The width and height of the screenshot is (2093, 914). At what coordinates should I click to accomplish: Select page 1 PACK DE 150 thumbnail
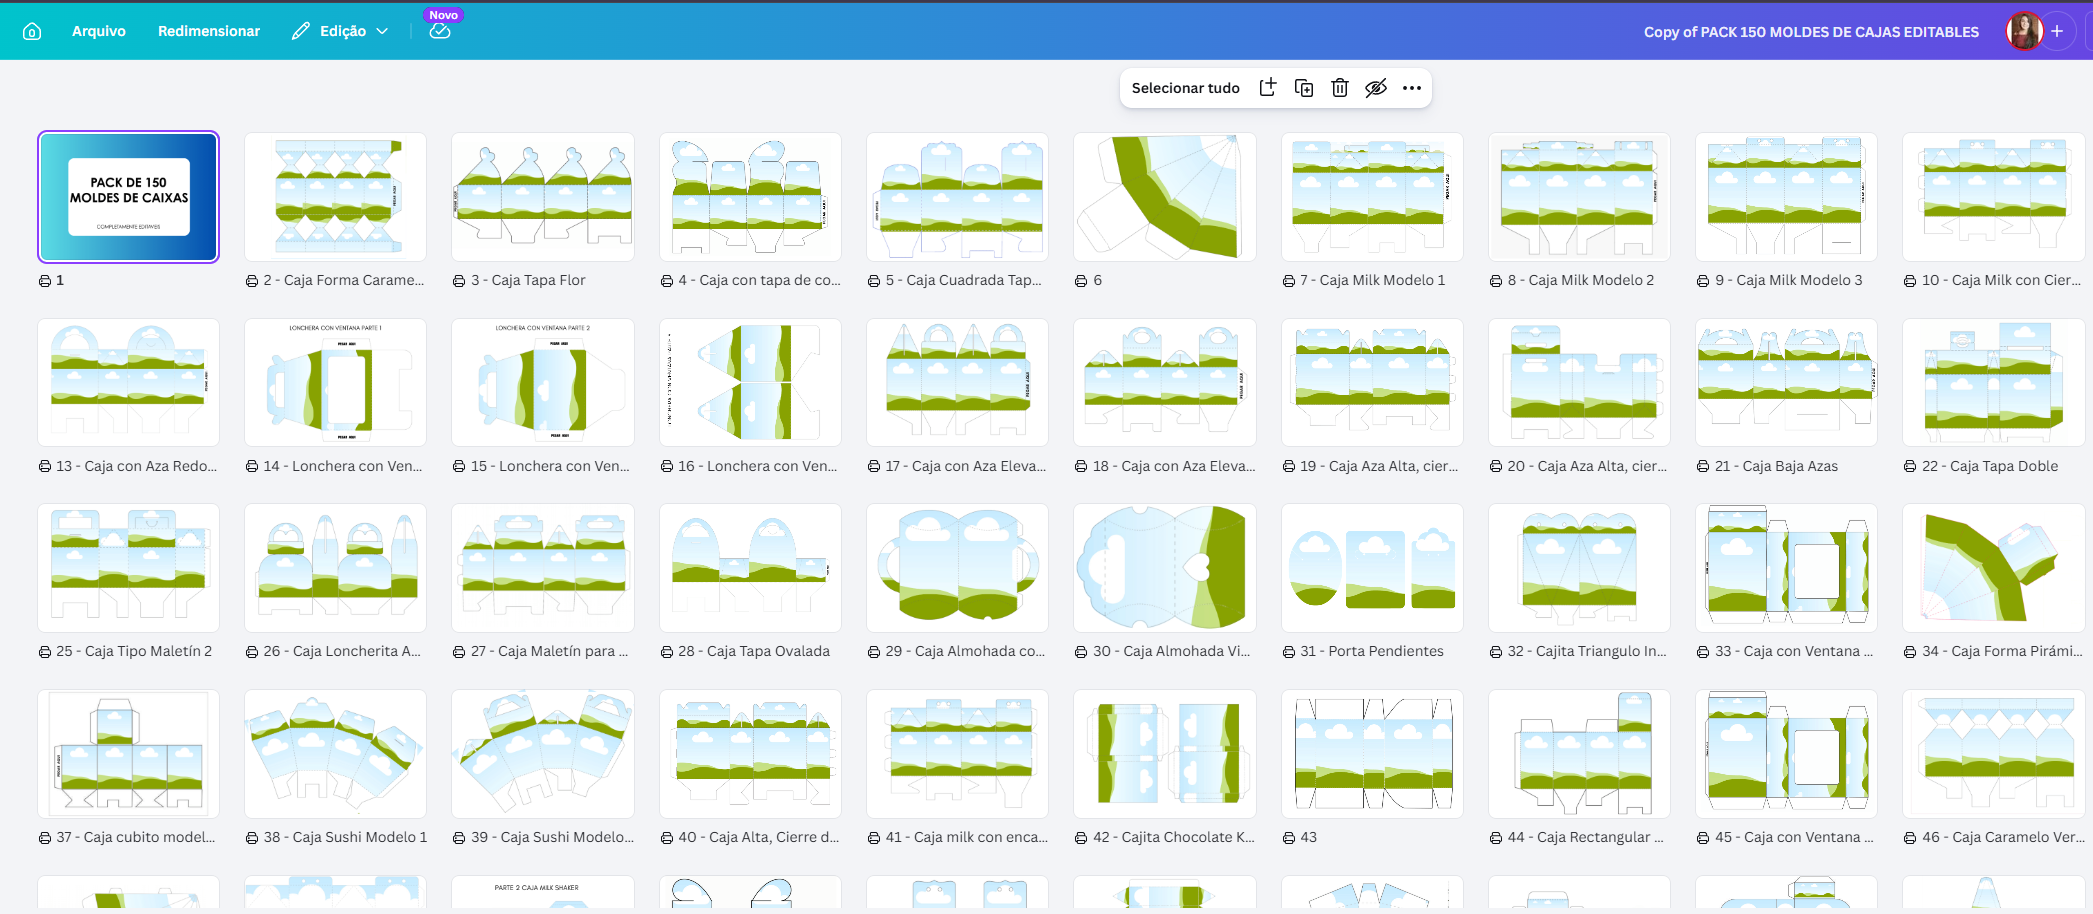click(x=128, y=197)
